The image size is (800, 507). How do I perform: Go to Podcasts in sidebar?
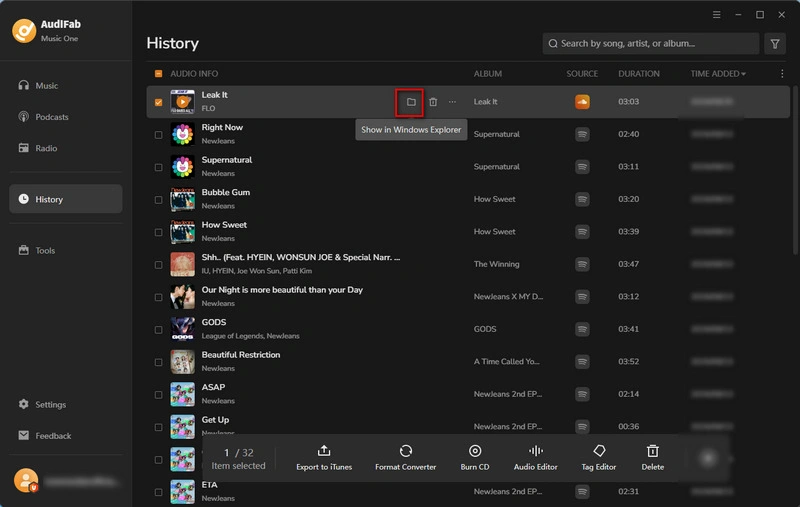66,117
